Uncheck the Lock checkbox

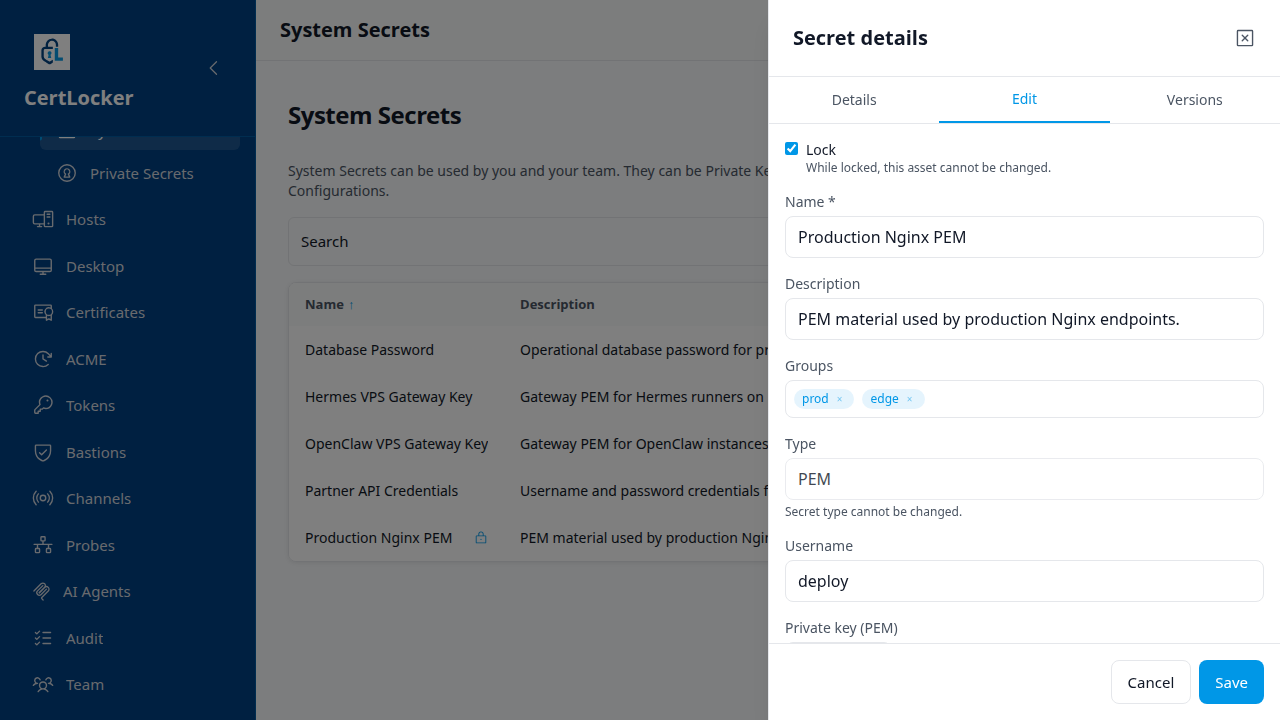coord(792,149)
